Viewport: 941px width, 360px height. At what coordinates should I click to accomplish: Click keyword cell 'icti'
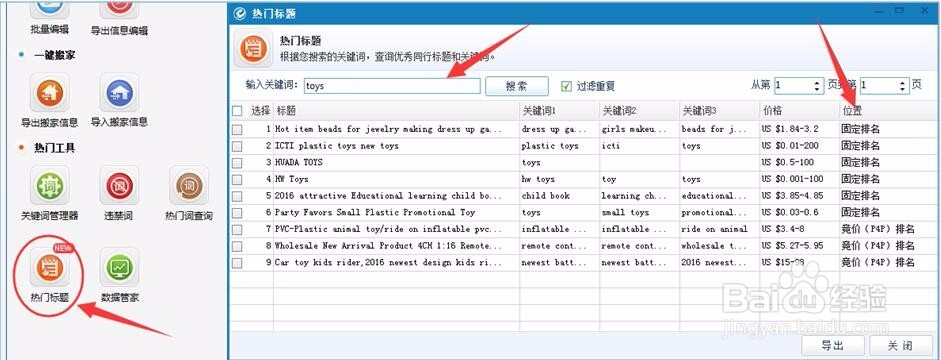610,146
